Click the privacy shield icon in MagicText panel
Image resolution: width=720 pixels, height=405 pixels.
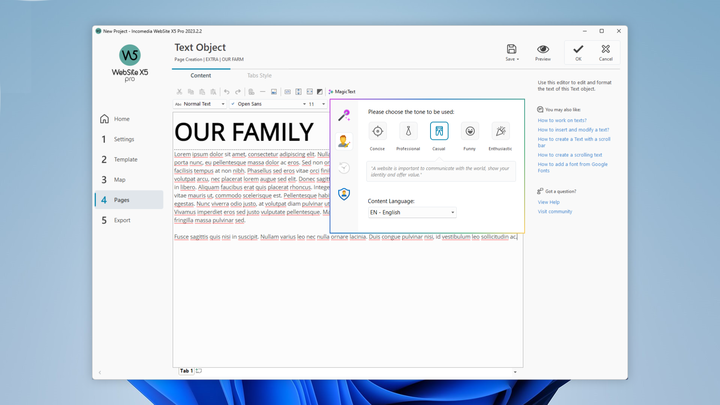344,193
